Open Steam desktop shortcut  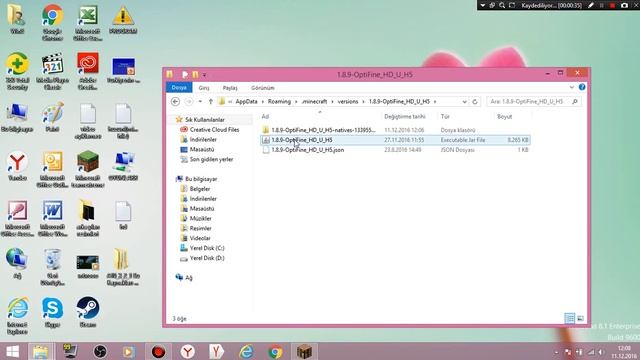tap(88, 312)
